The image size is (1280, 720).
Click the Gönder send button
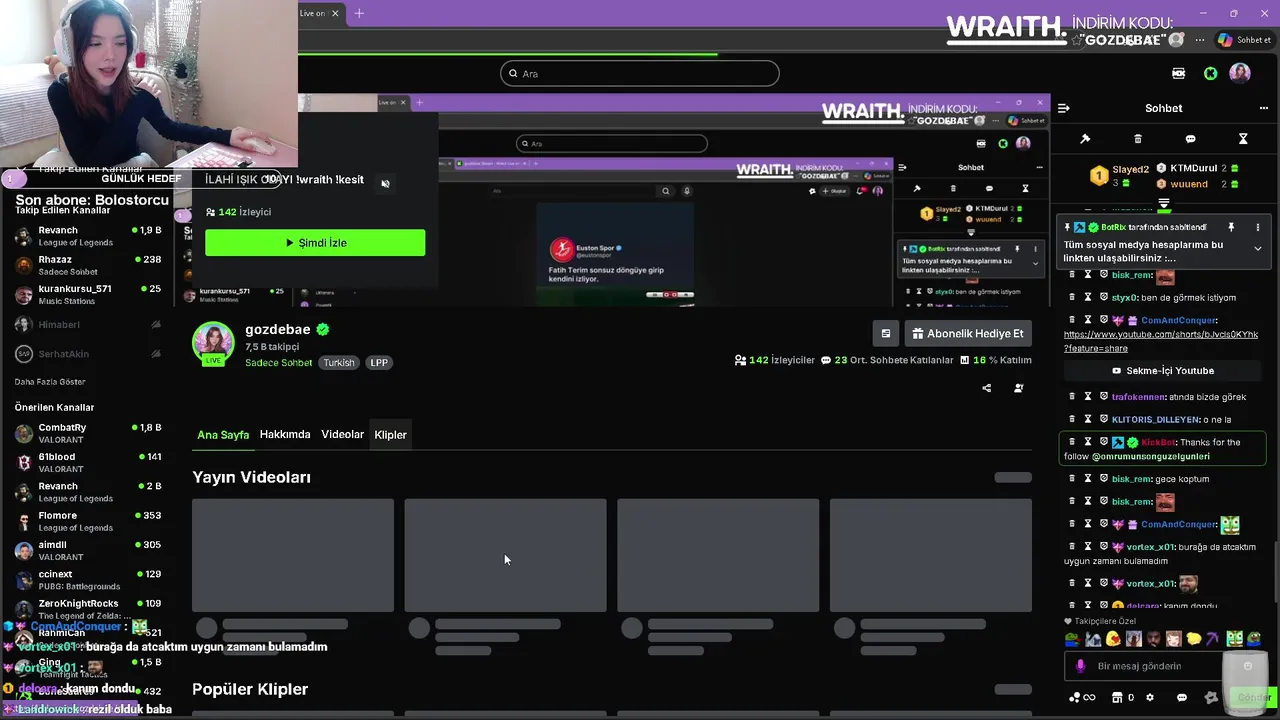[x=1253, y=697]
